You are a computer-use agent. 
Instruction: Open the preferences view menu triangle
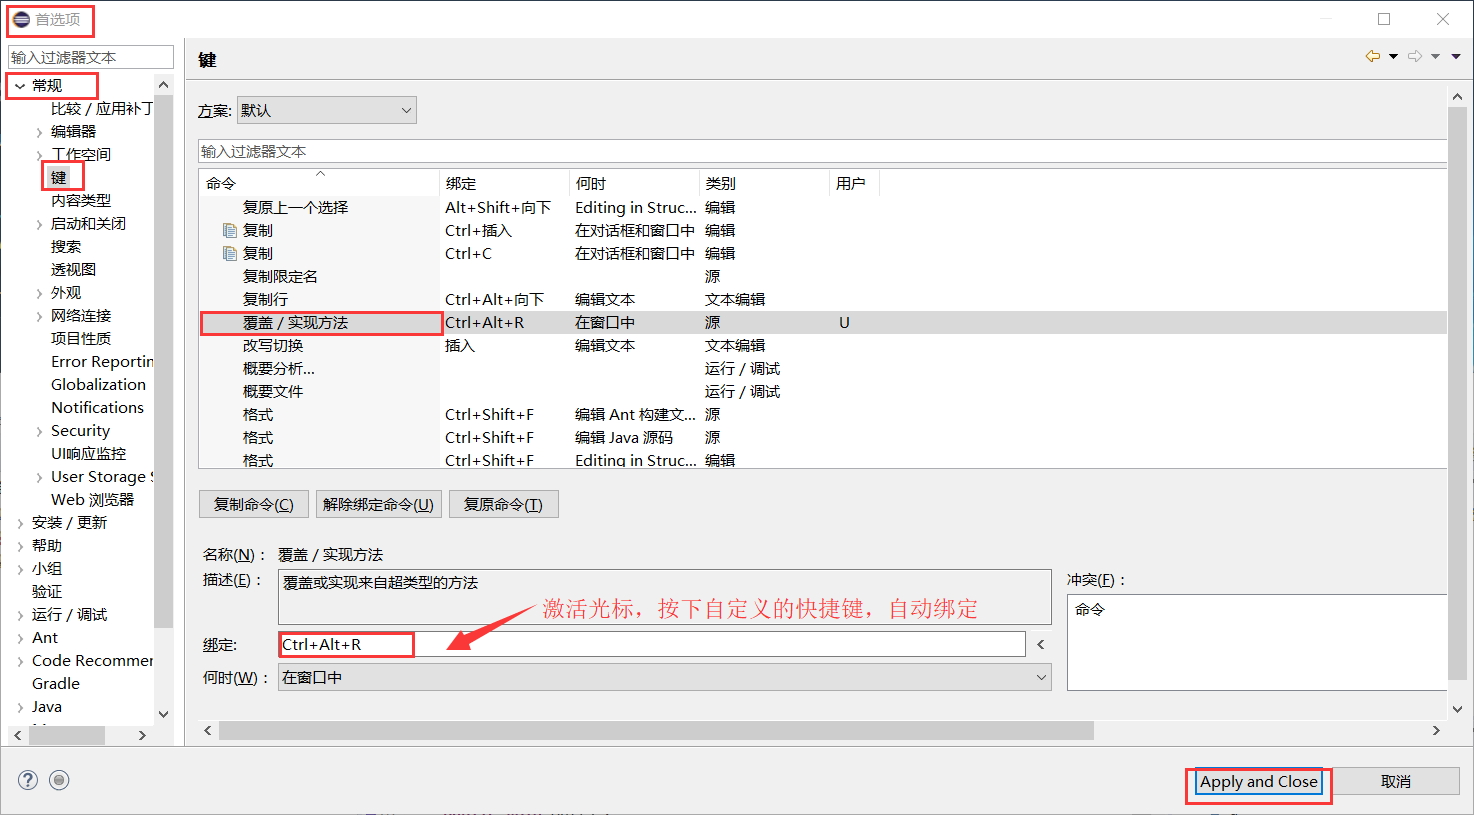(x=1456, y=57)
